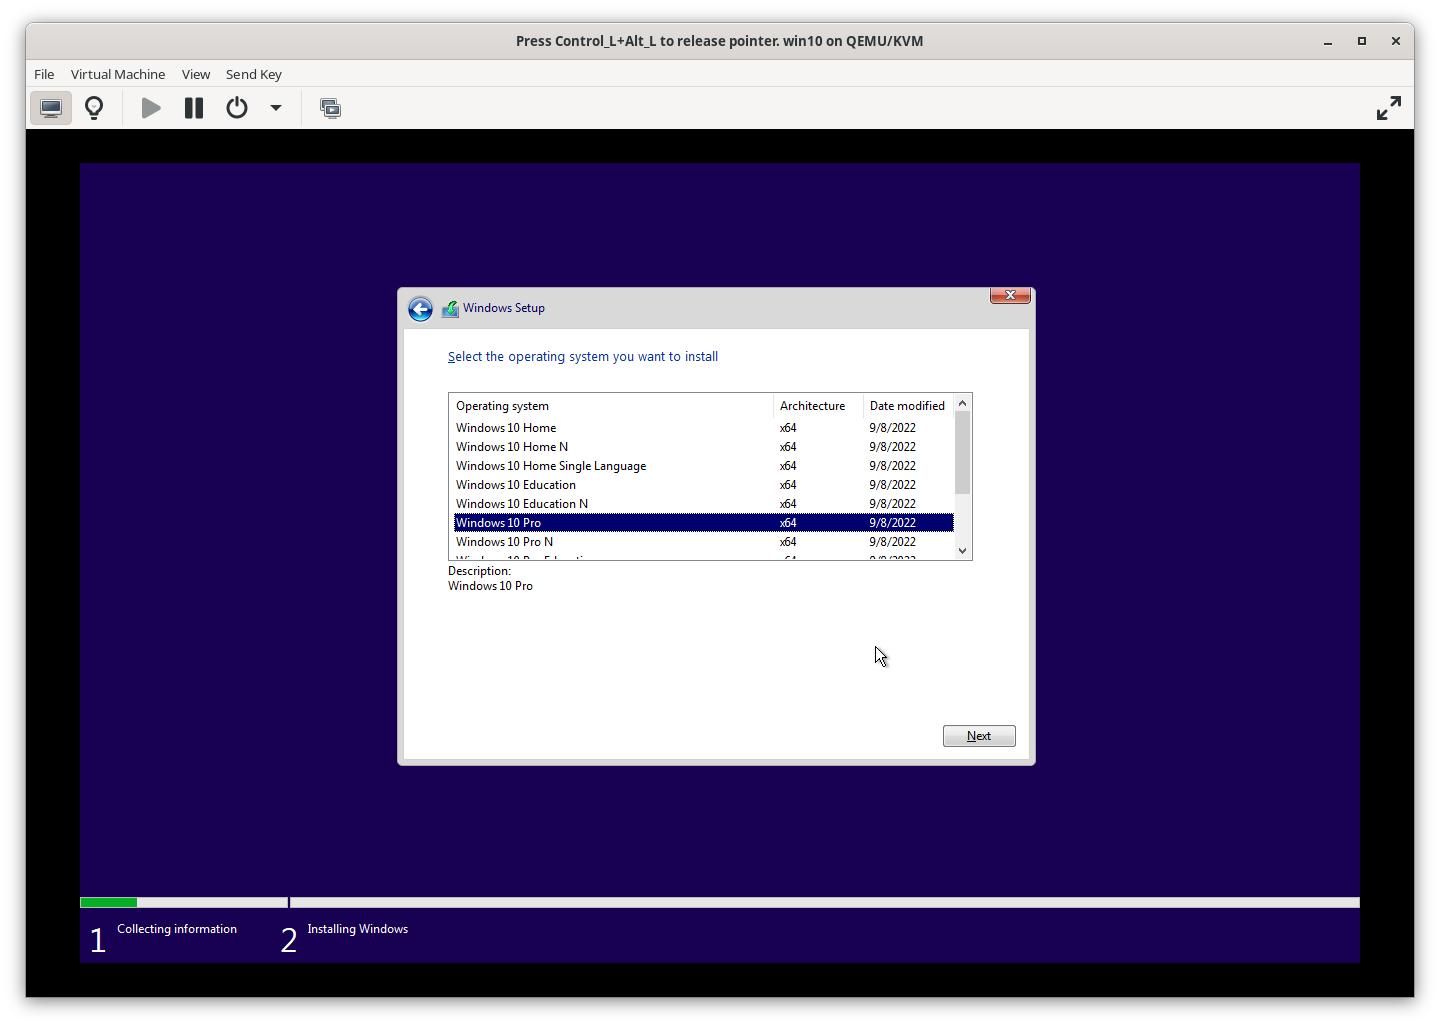Pause the virtual machine
Screen dimensions: 1440x1026
[194, 108]
